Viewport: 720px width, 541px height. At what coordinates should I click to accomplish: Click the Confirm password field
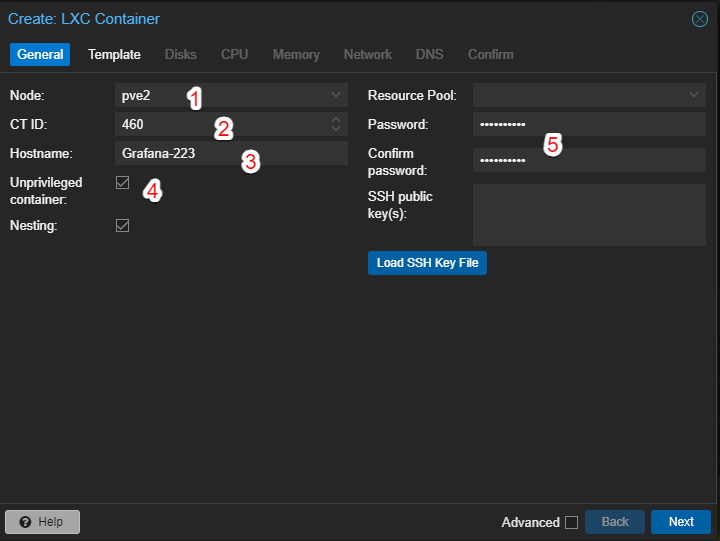[x=588, y=160]
